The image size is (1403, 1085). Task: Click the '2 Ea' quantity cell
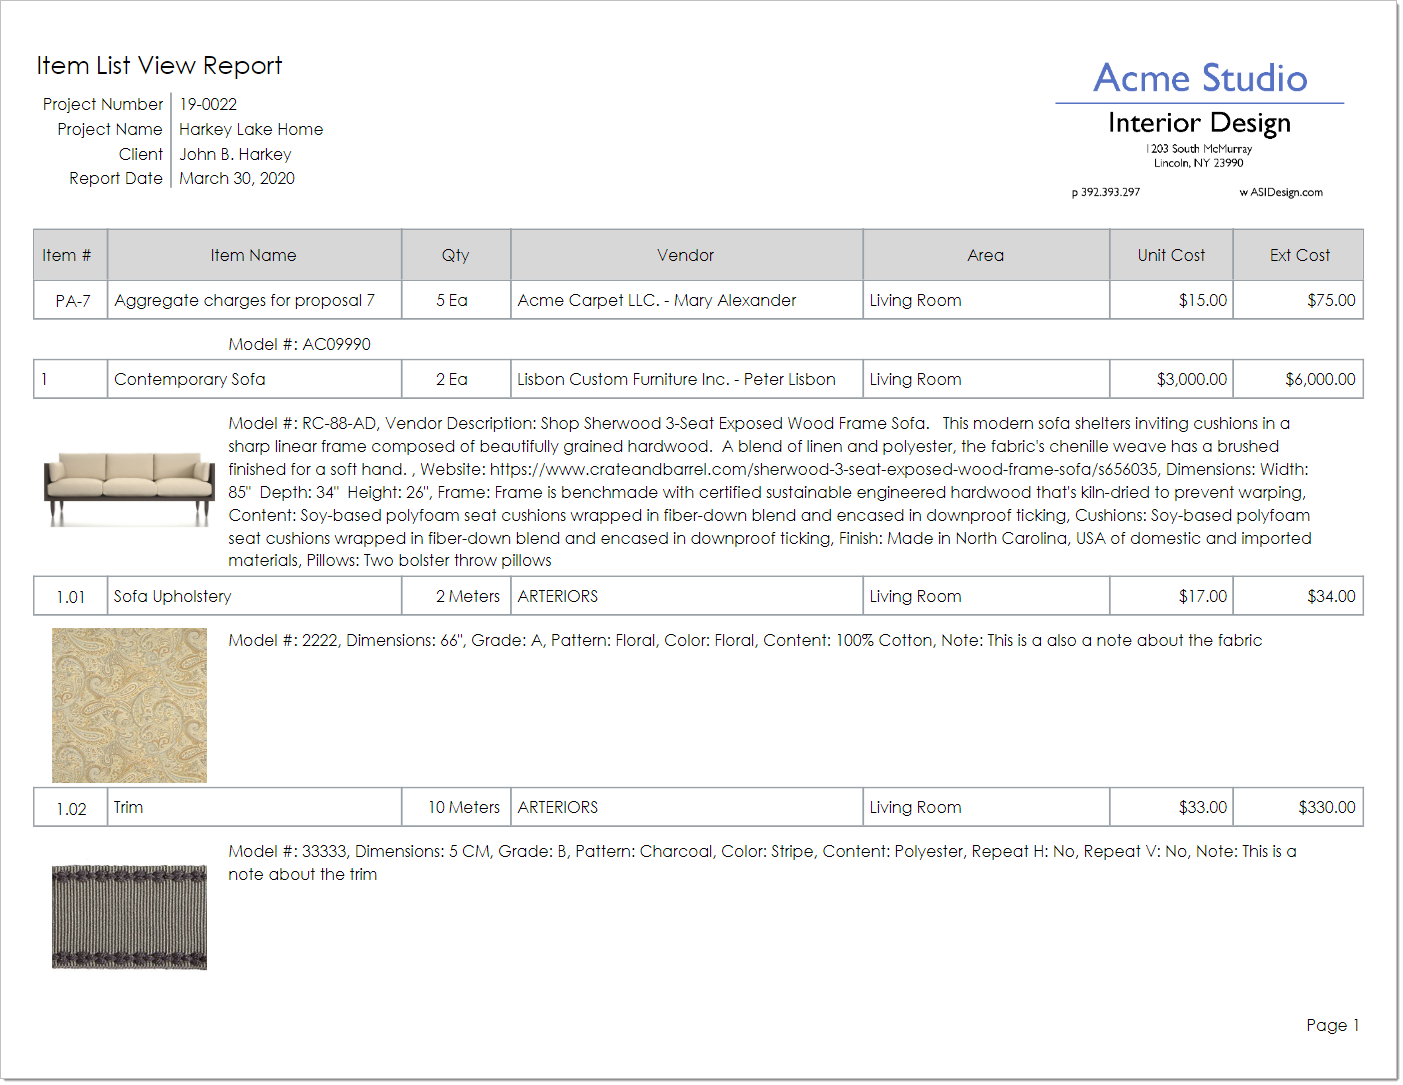pos(456,379)
